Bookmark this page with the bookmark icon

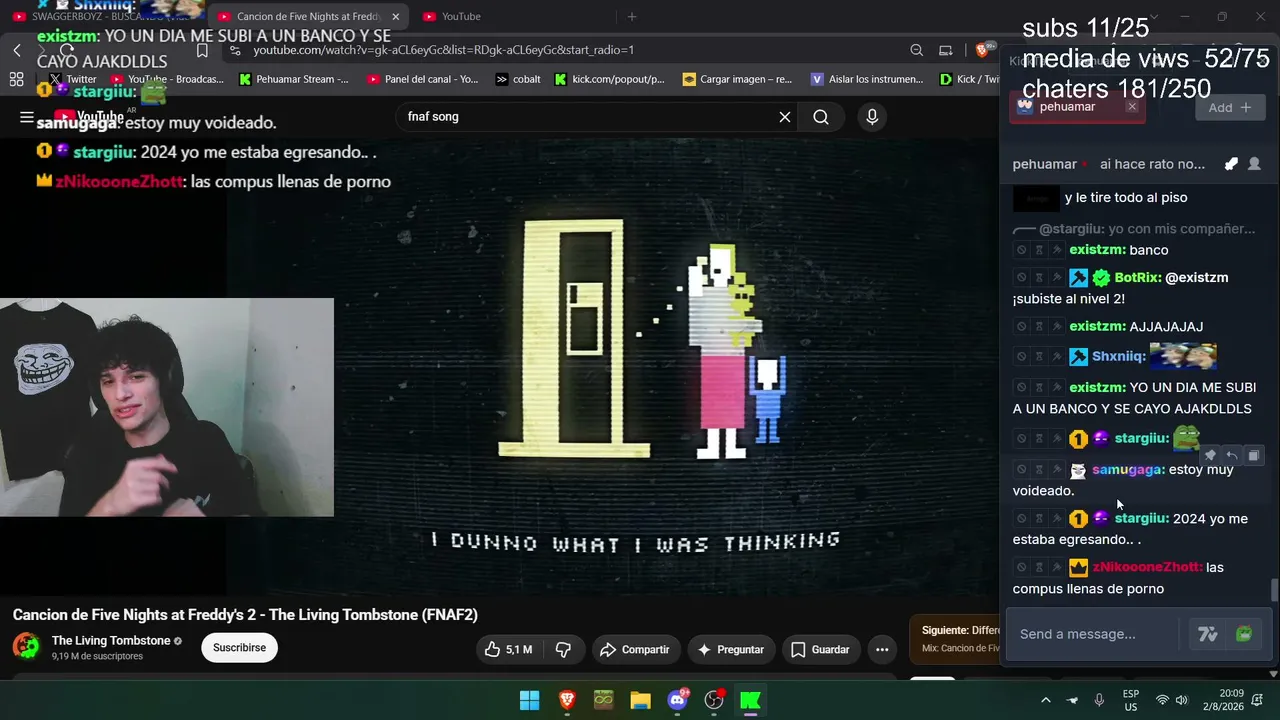click(x=202, y=50)
